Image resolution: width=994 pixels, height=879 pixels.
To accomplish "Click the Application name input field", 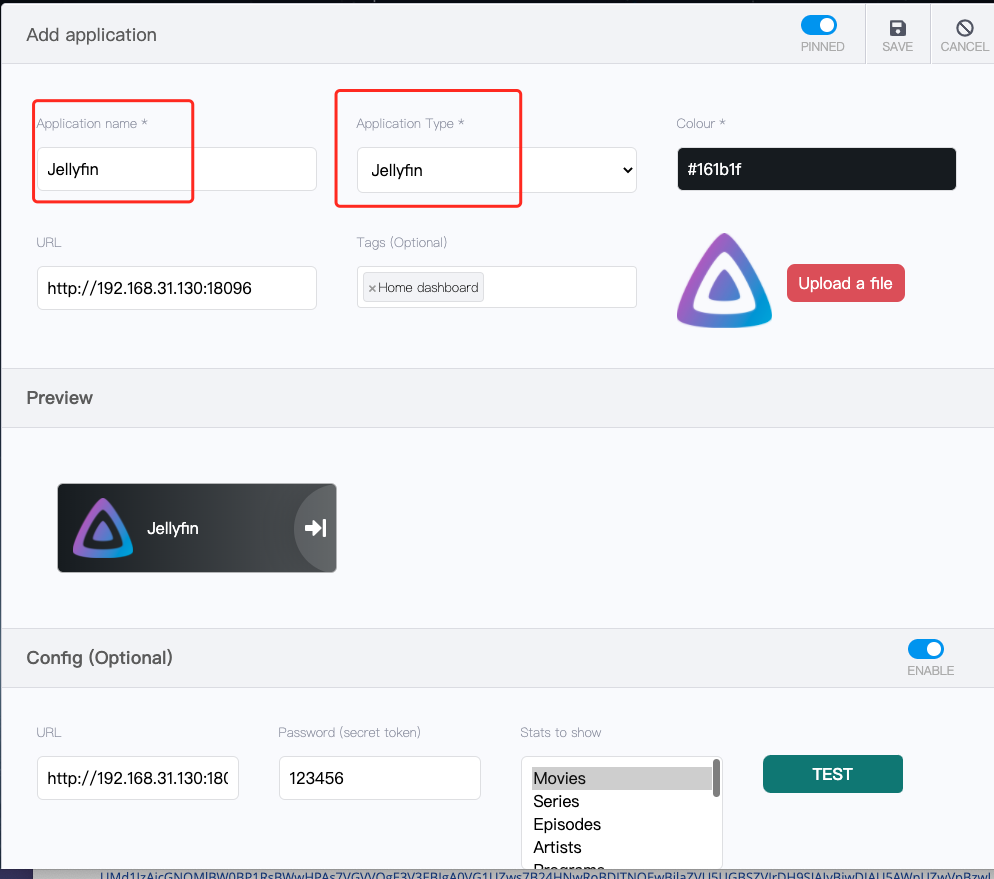I will (x=177, y=169).
